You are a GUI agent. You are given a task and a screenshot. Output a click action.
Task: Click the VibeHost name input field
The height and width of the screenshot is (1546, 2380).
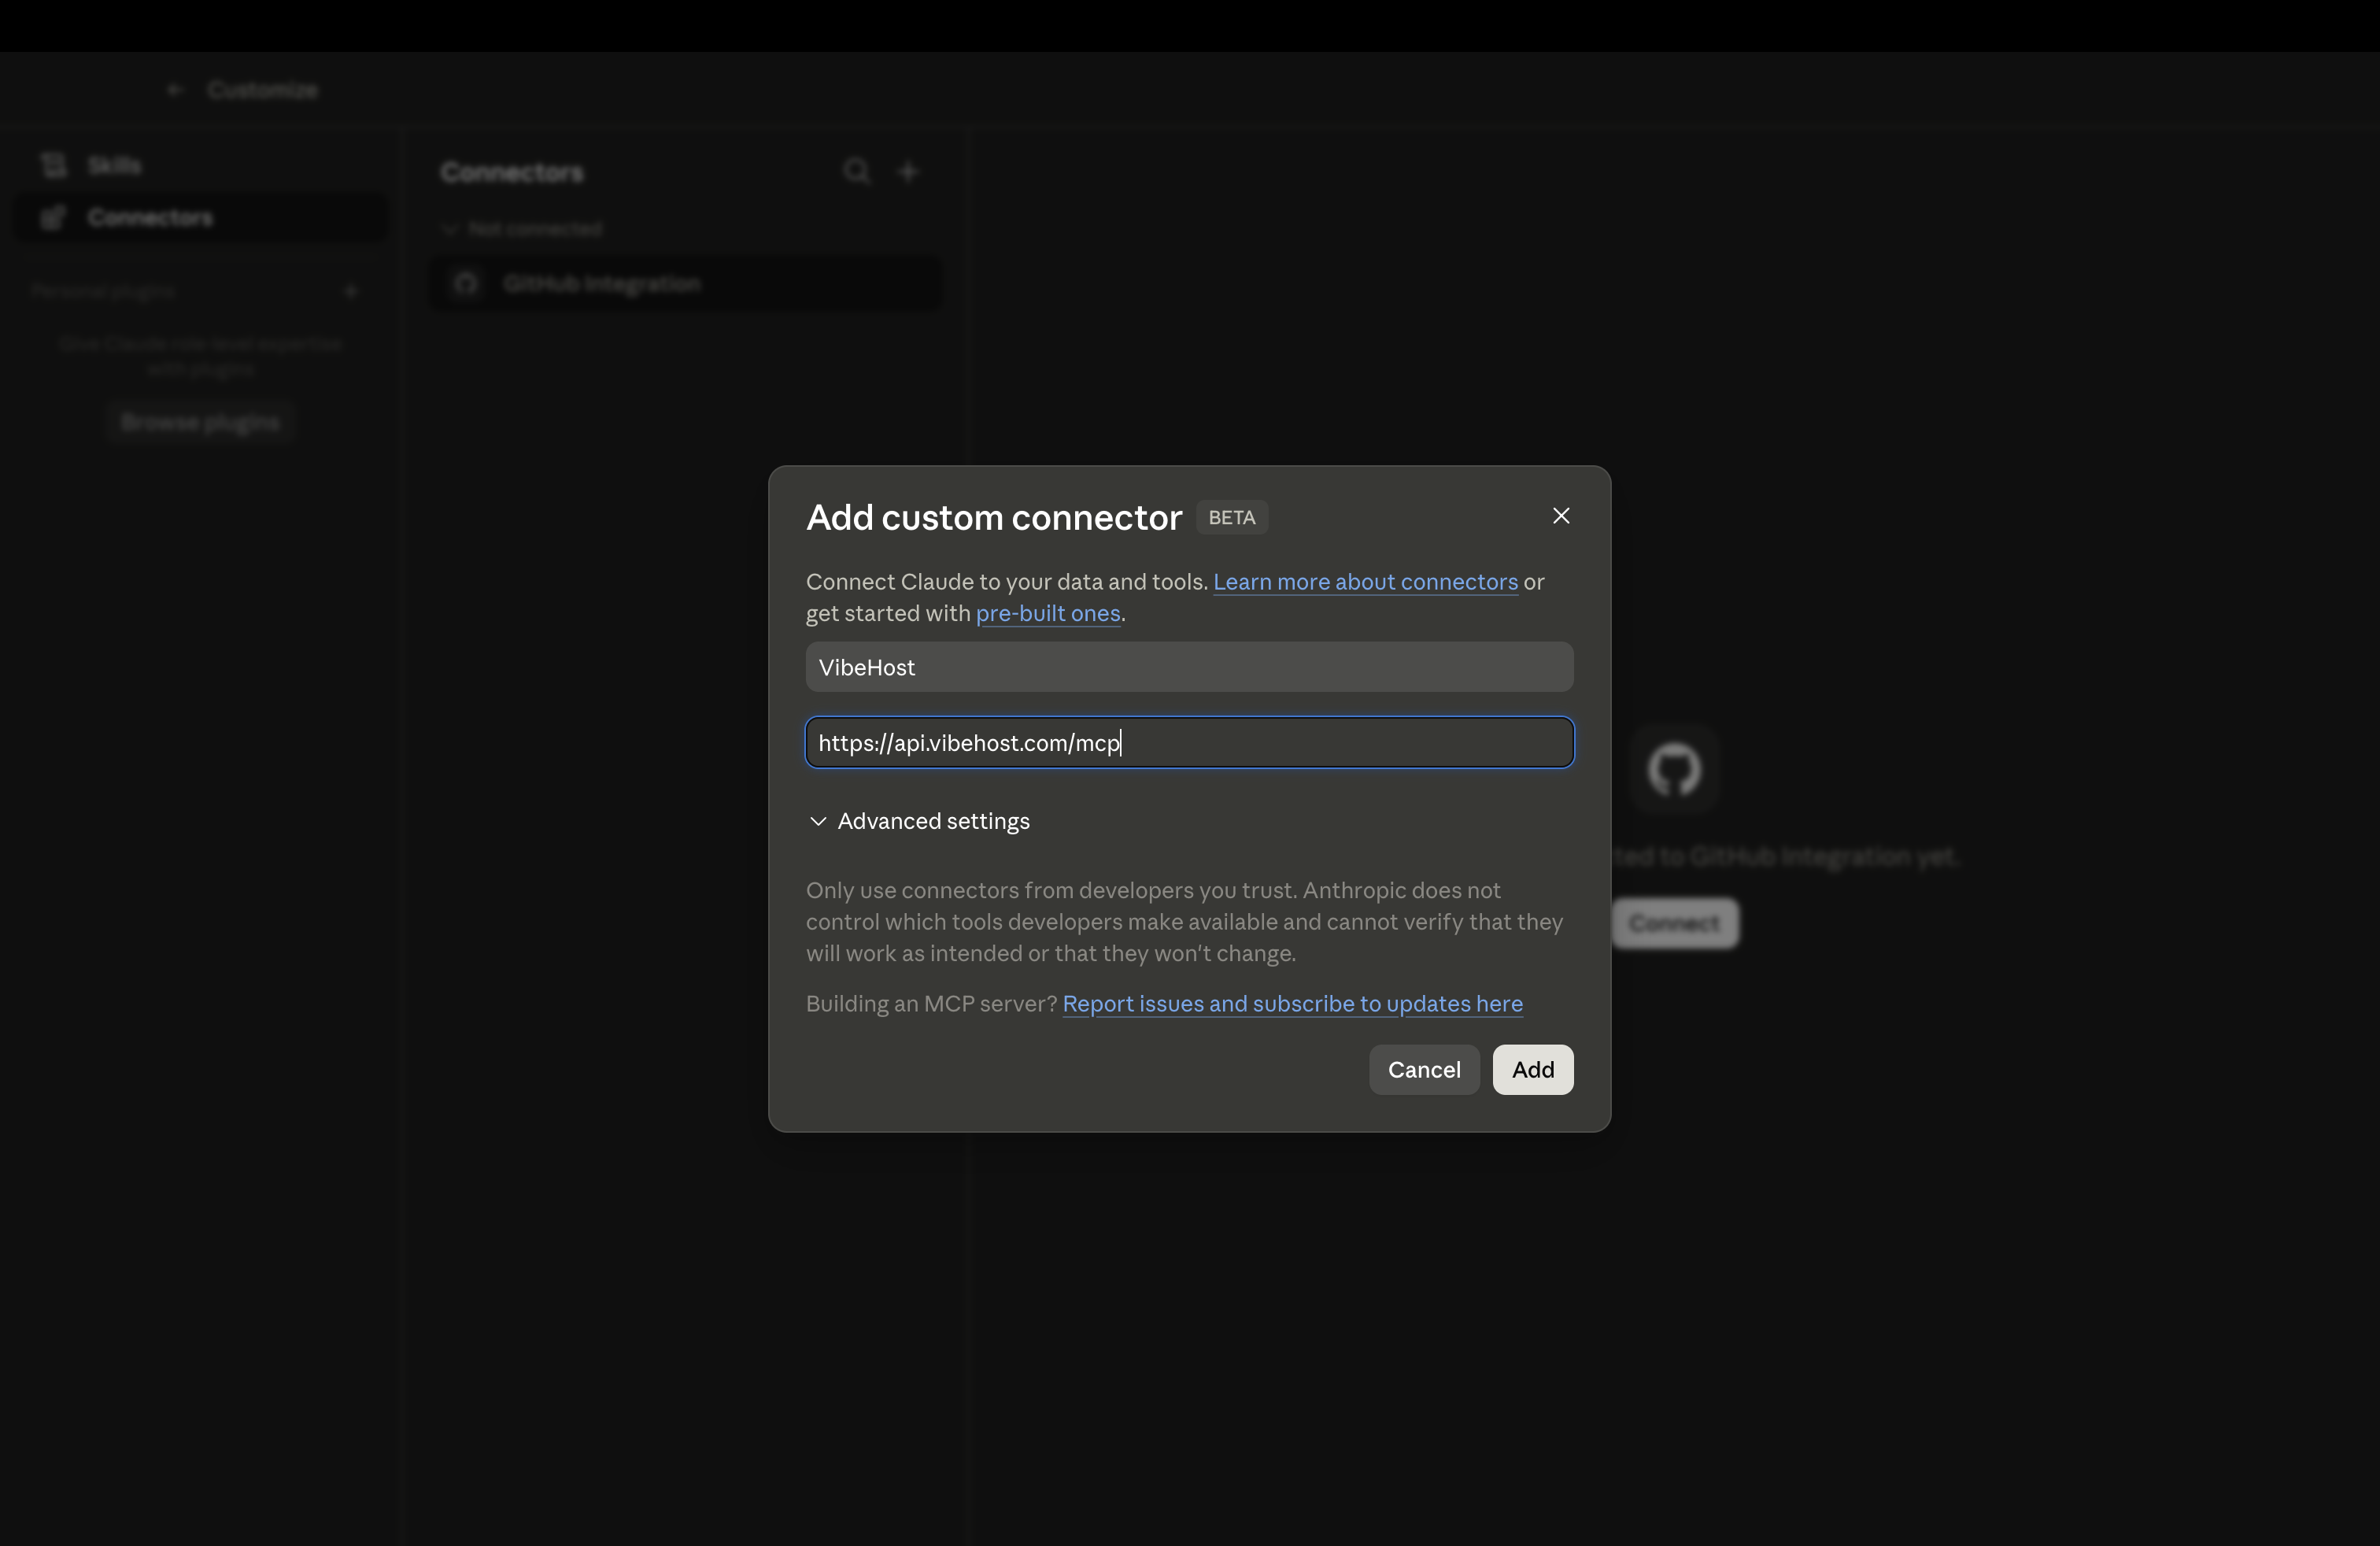point(1189,667)
